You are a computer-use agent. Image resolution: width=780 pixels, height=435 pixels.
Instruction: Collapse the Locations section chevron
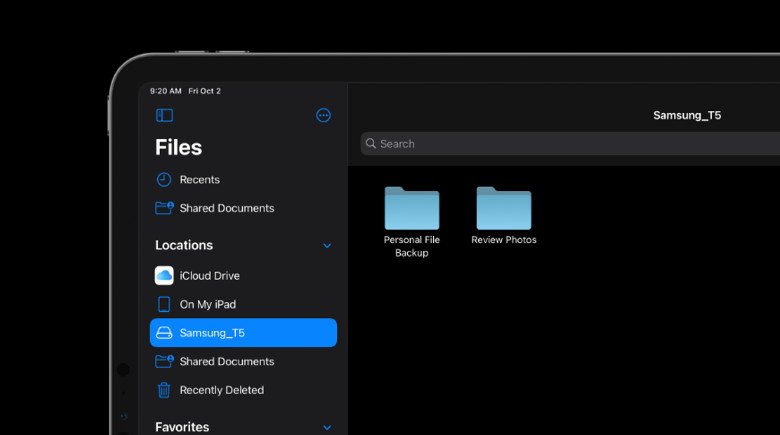(x=327, y=245)
